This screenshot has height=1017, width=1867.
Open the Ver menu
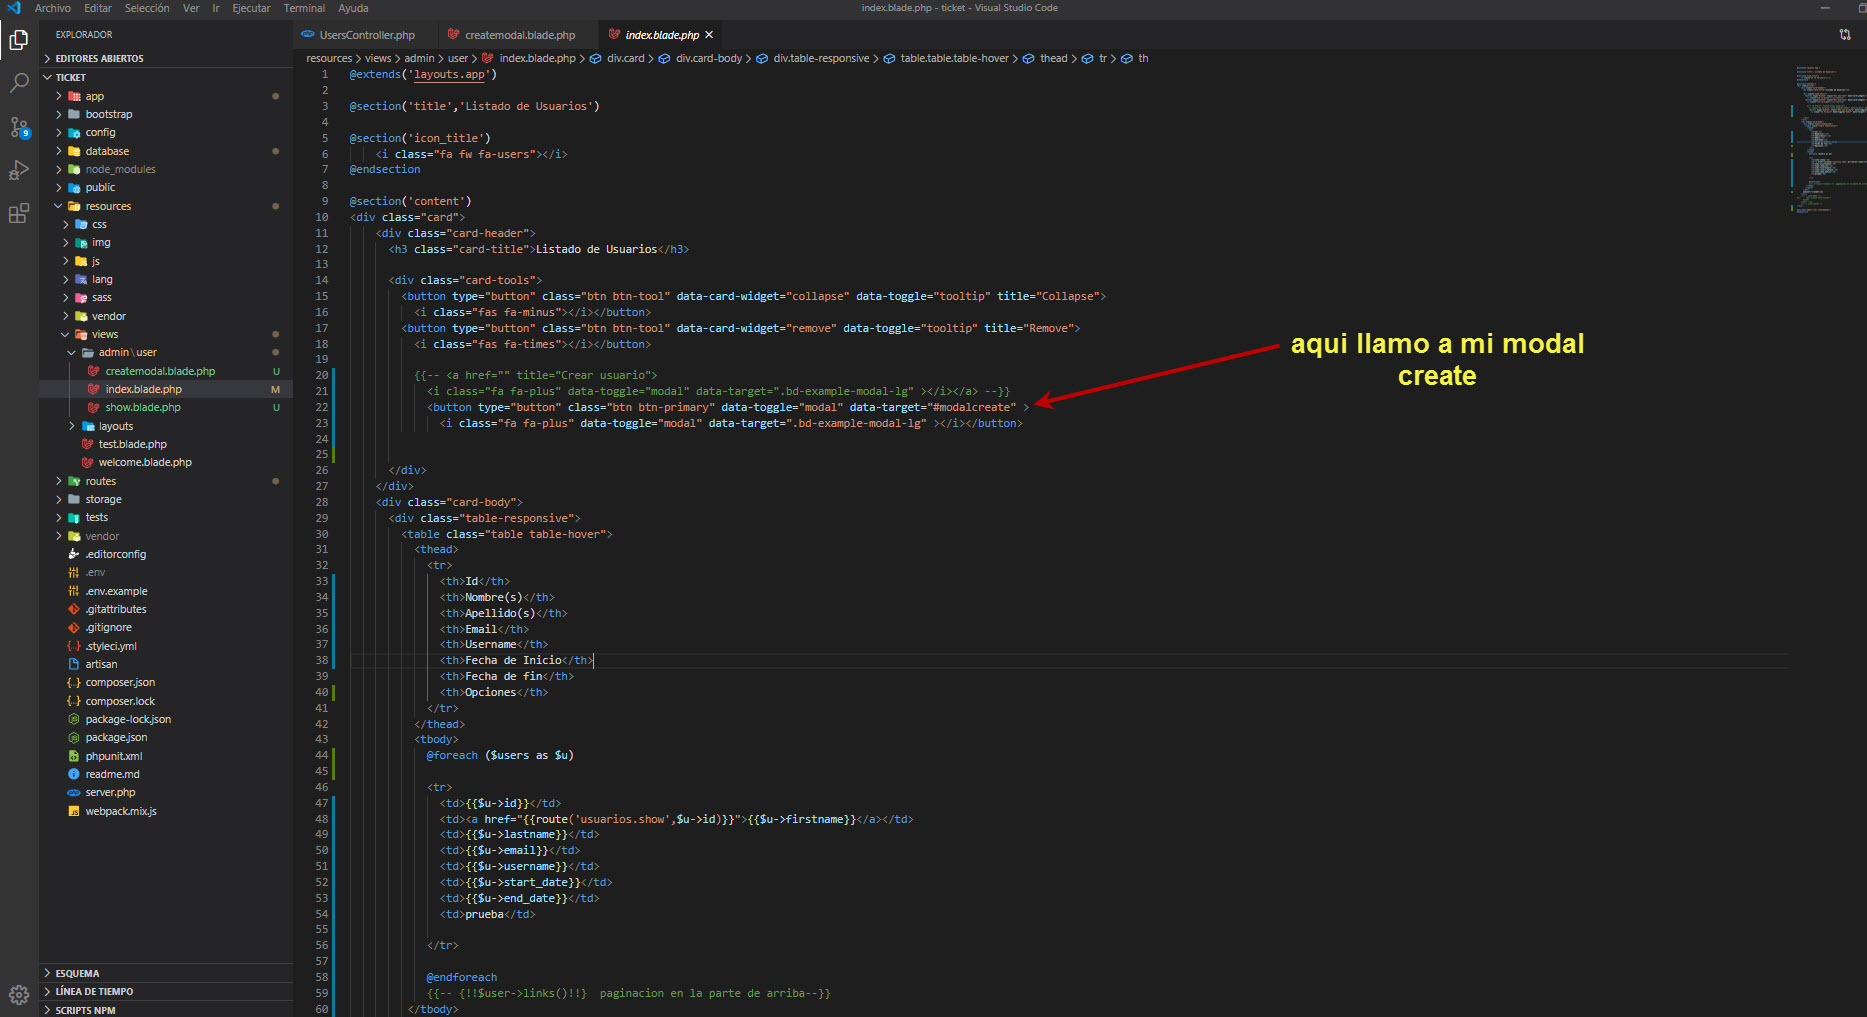(x=191, y=8)
